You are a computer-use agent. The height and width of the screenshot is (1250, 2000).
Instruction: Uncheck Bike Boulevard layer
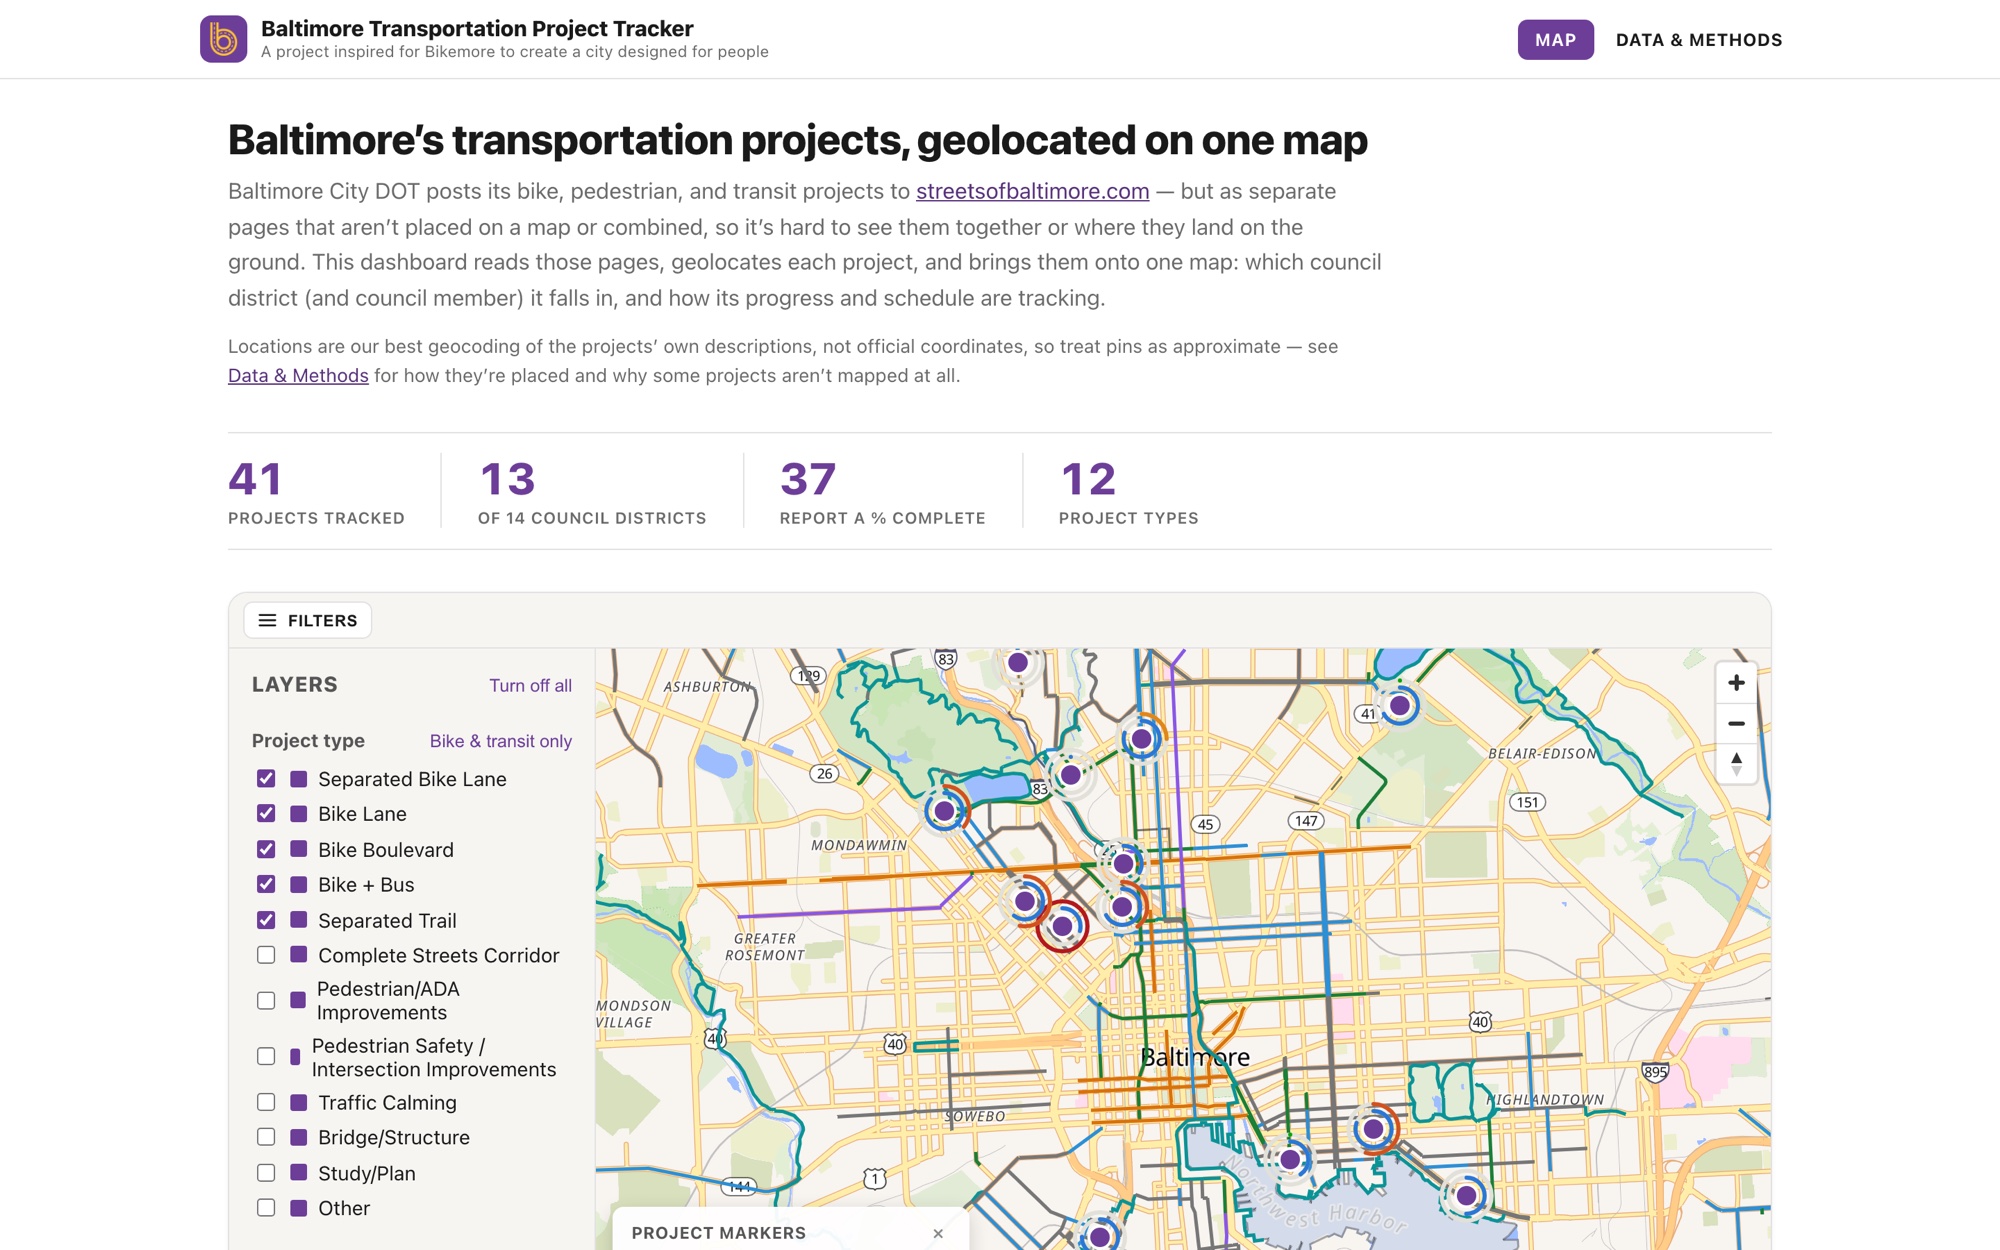click(266, 849)
